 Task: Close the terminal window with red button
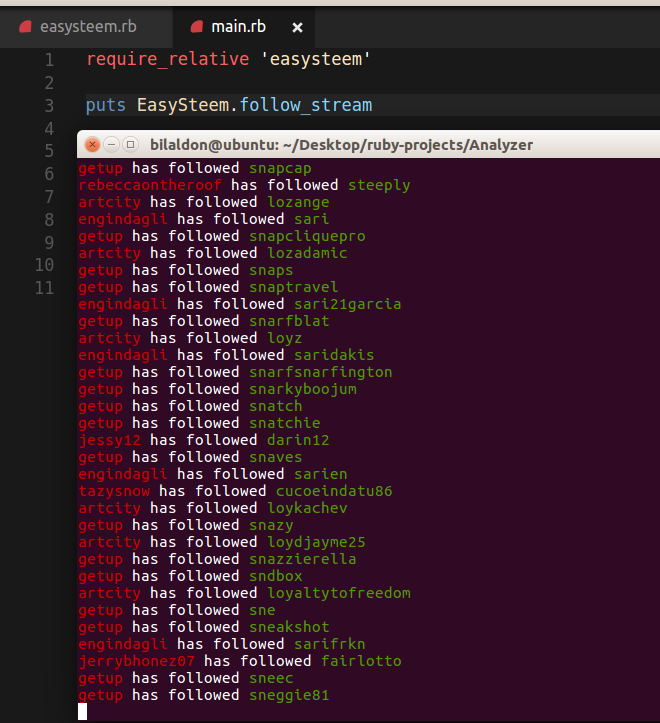92,145
